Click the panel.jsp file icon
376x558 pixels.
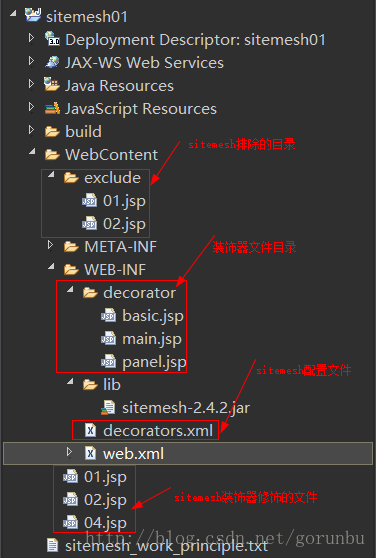tap(108, 362)
